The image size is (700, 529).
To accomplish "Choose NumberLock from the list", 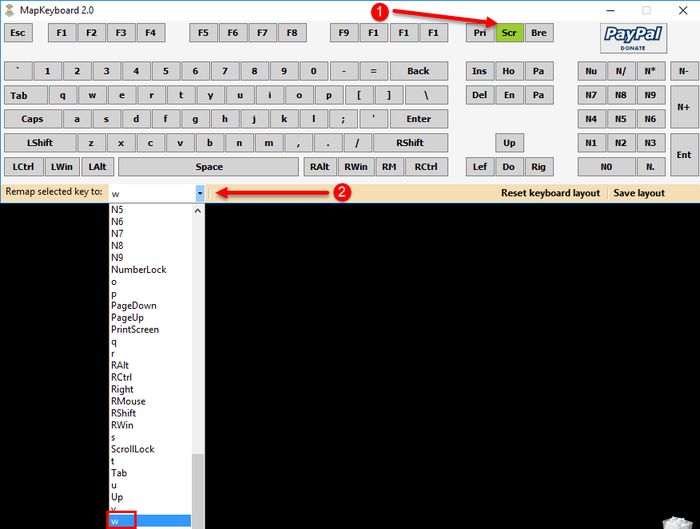I will (138, 269).
